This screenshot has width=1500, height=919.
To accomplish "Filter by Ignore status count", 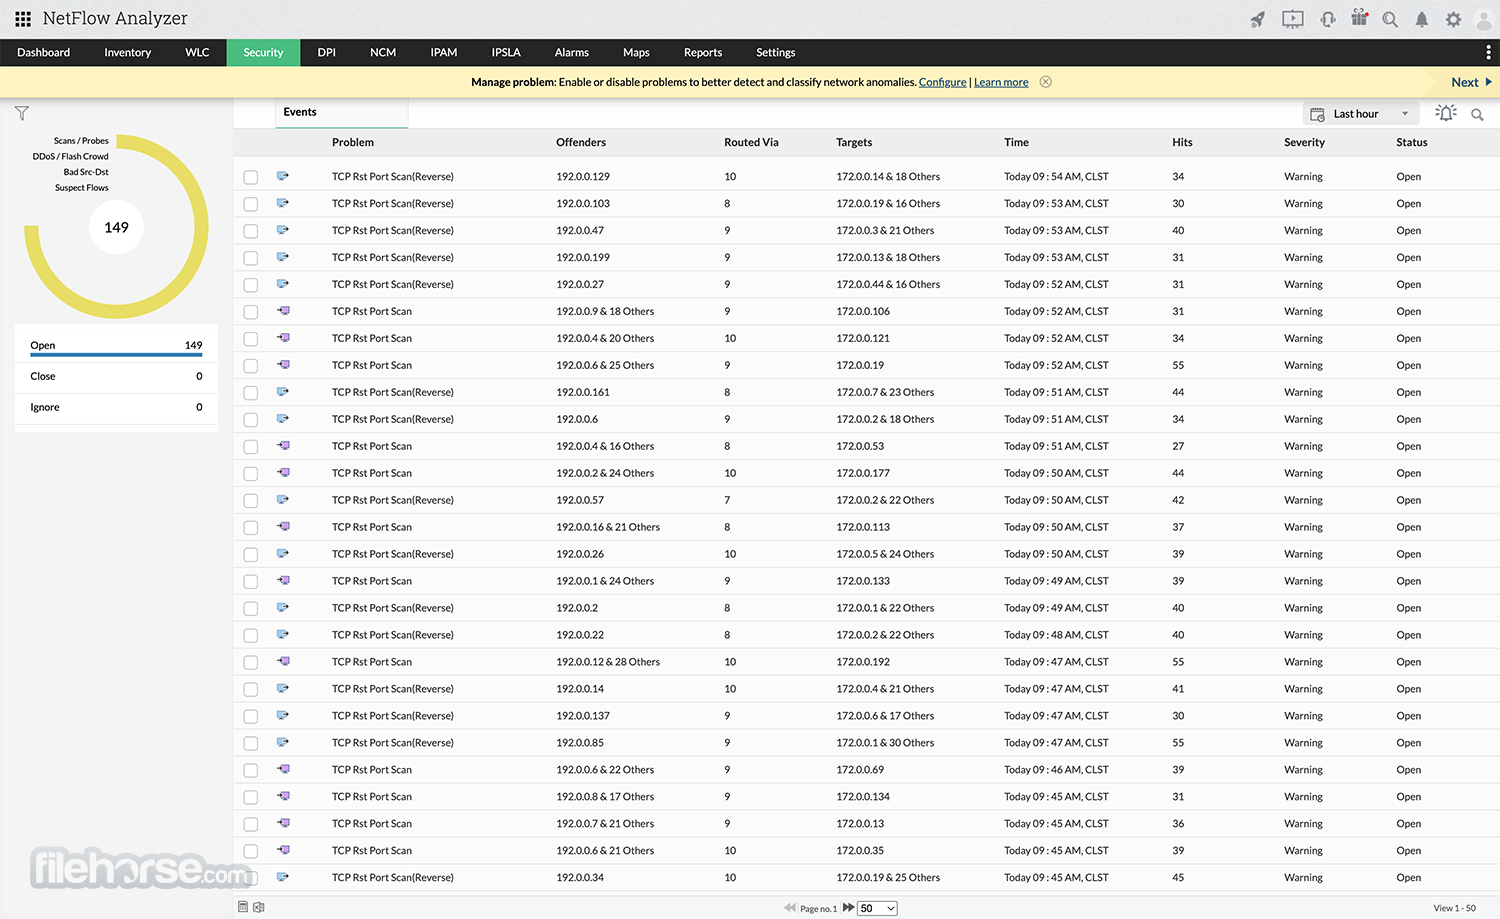I will pyautogui.click(x=116, y=407).
